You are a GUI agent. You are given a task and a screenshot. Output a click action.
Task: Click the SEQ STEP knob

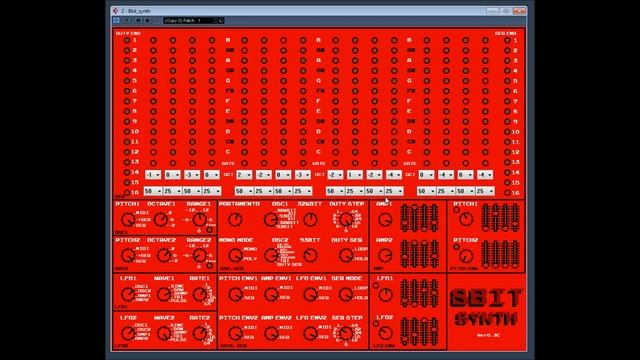[346, 333]
